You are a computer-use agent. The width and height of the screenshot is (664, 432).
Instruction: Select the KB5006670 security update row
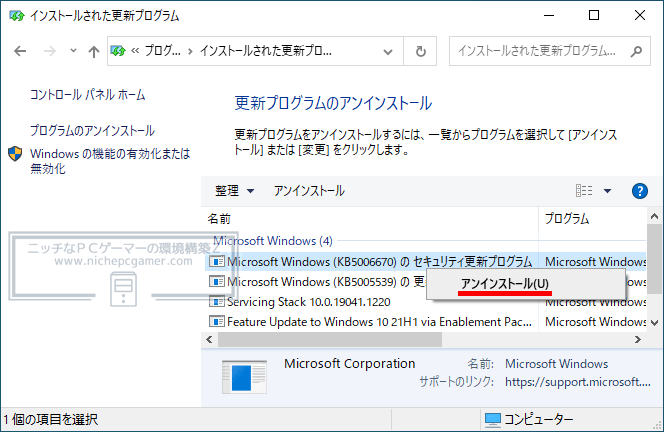pyautogui.click(x=426, y=262)
